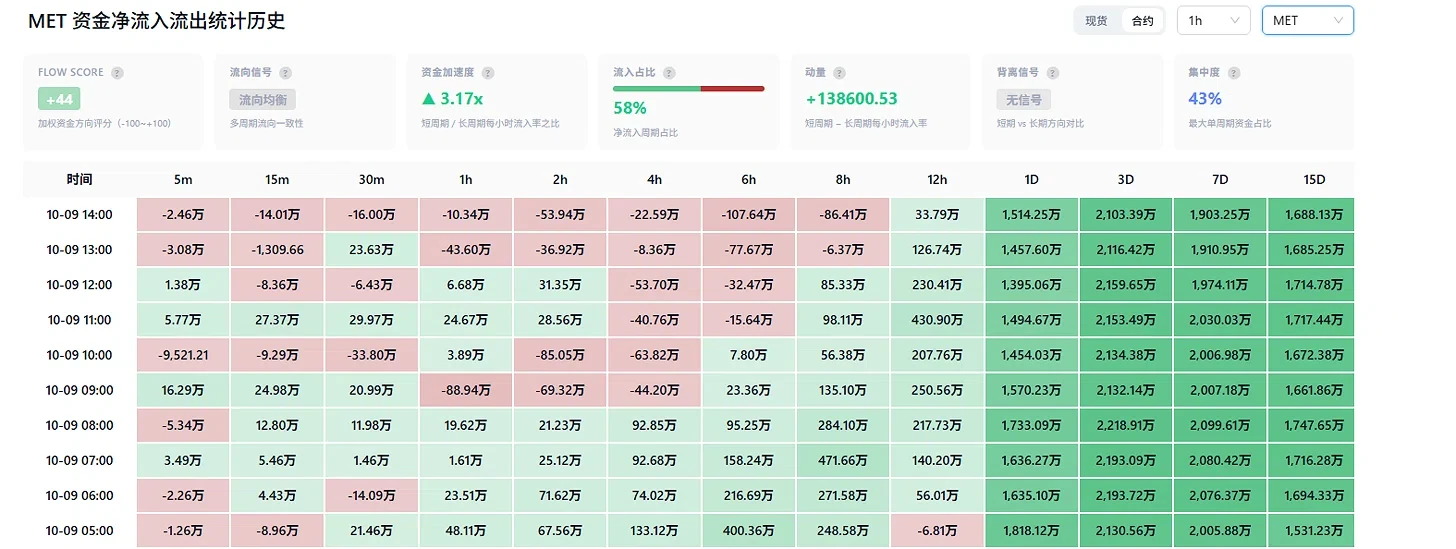Click the 无信号 divergence badge
Screen dimensions: 1456x549
1023,100
